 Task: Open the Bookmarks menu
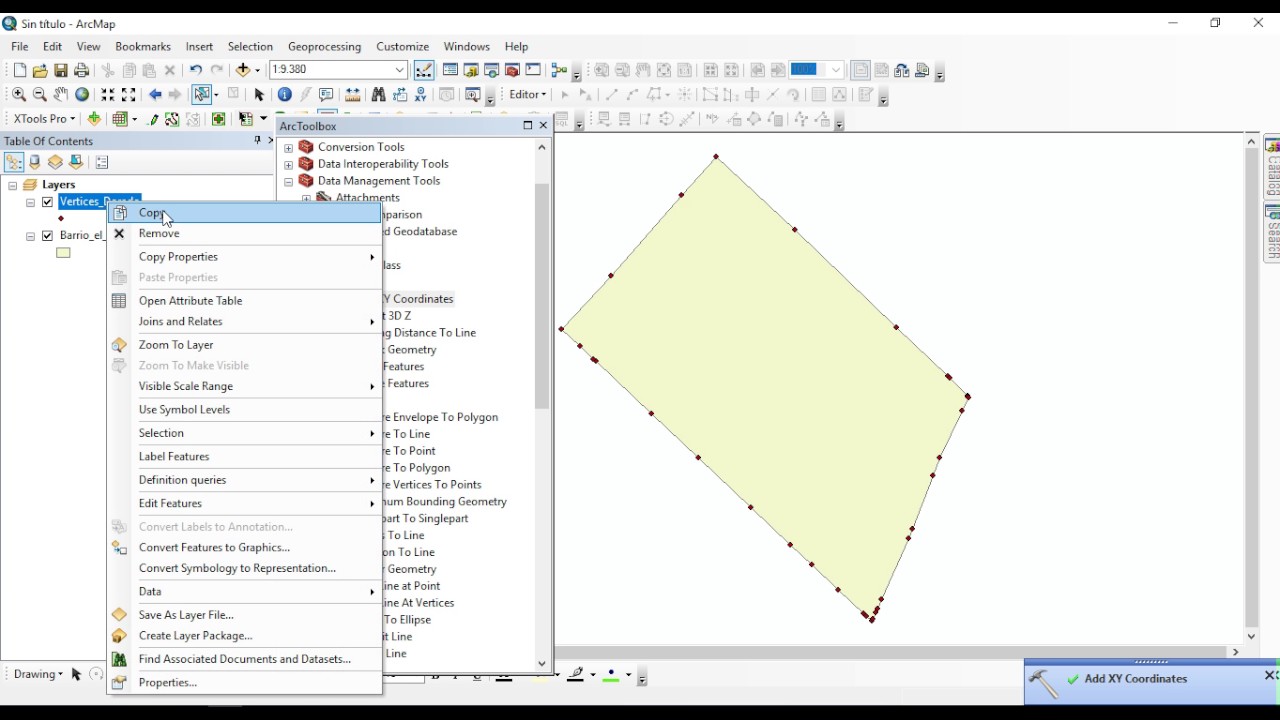coord(143,47)
